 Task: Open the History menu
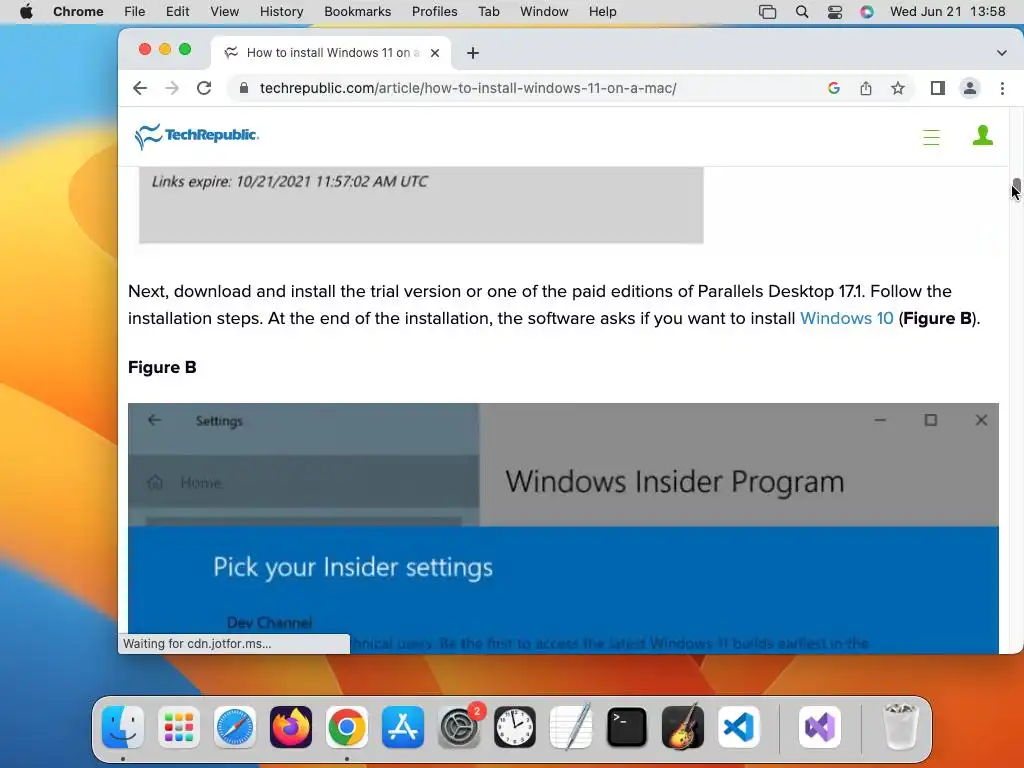(281, 12)
